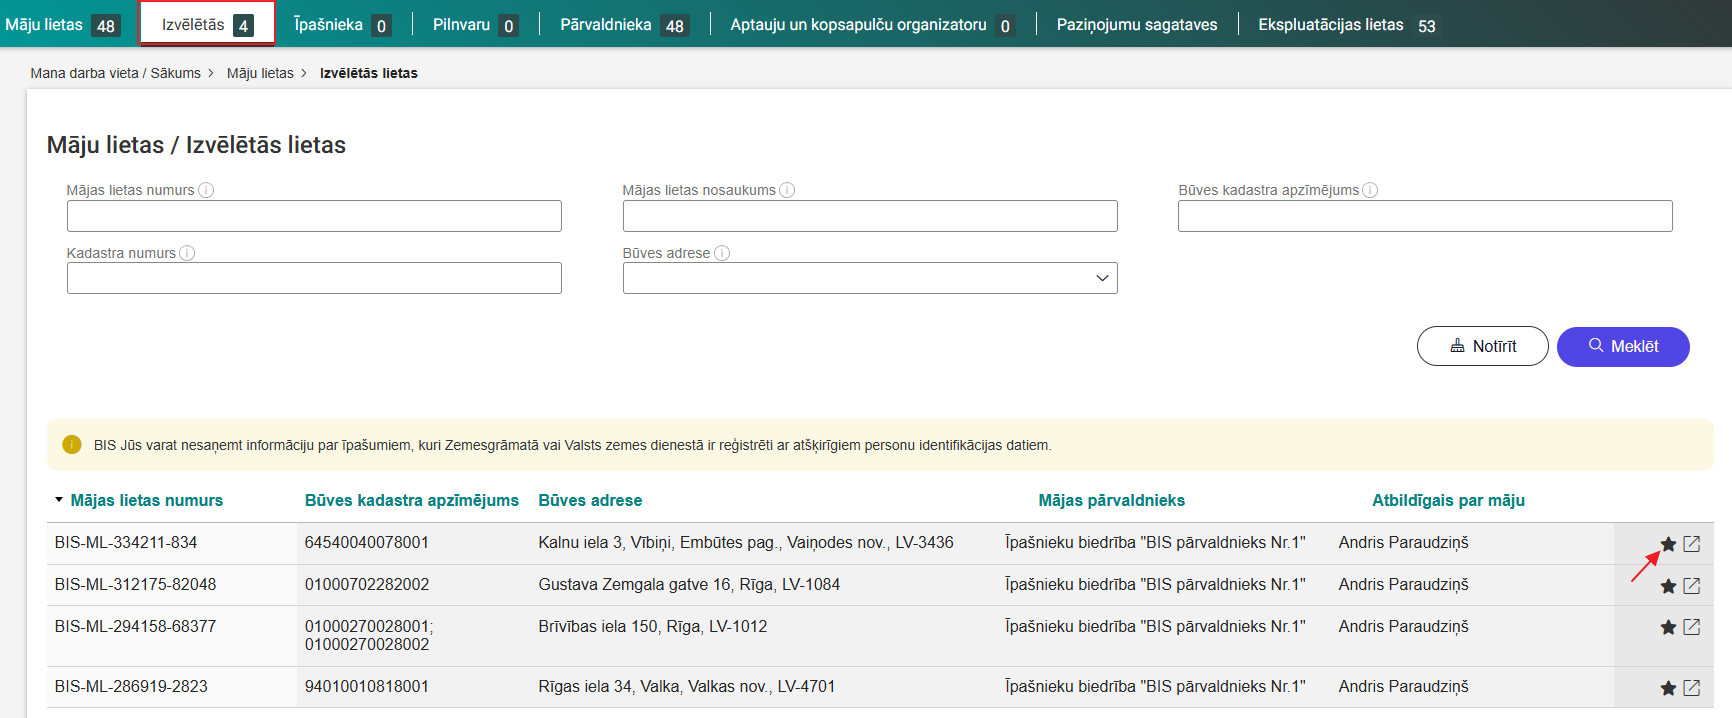Expand the Būves adrese dropdown
This screenshot has height=718, width=1732.
click(1102, 278)
